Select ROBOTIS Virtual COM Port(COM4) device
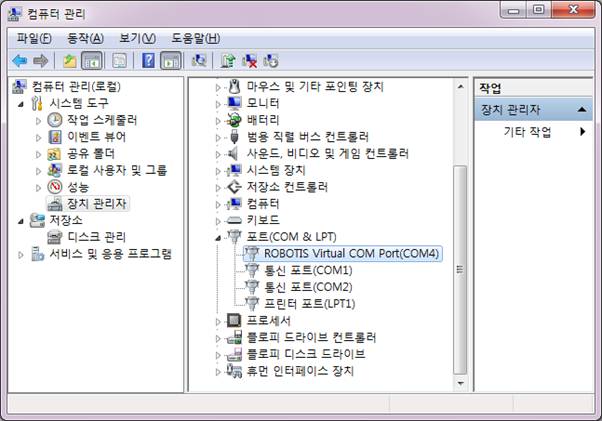The width and height of the screenshot is (602, 421). pyautogui.click(x=352, y=253)
